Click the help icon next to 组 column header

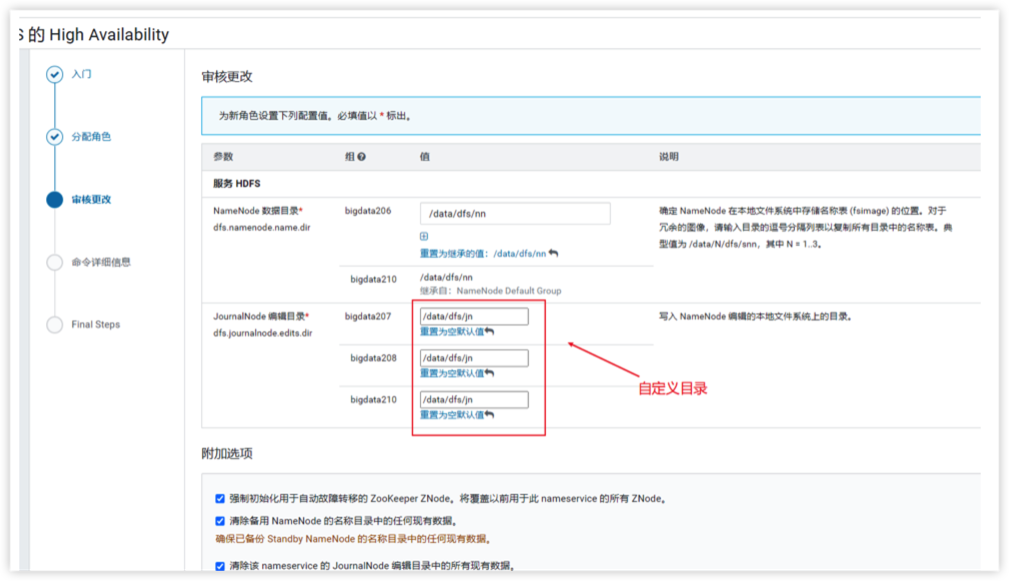tap(361, 157)
